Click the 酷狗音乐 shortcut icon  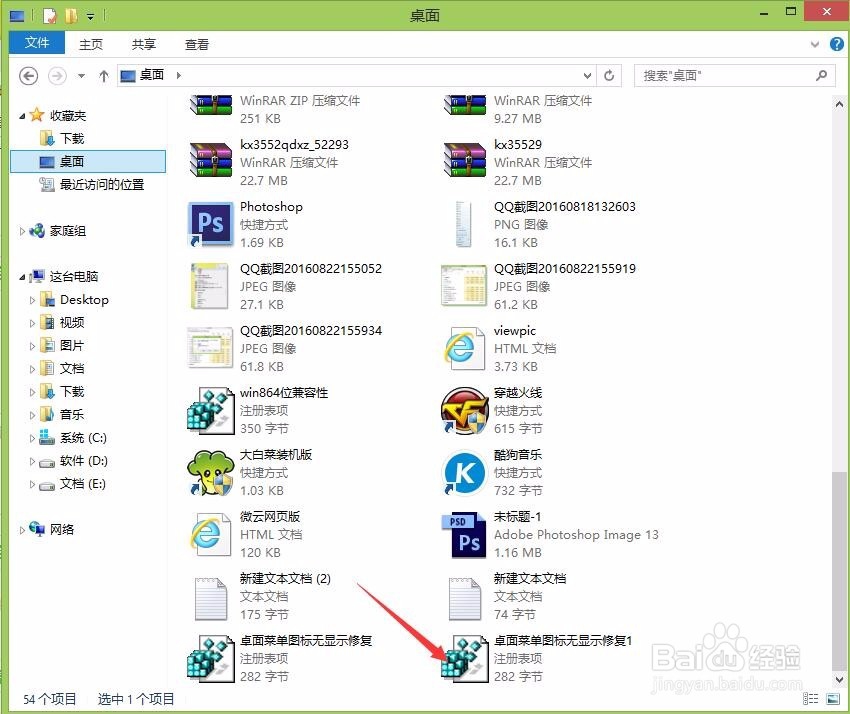coord(464,472)
